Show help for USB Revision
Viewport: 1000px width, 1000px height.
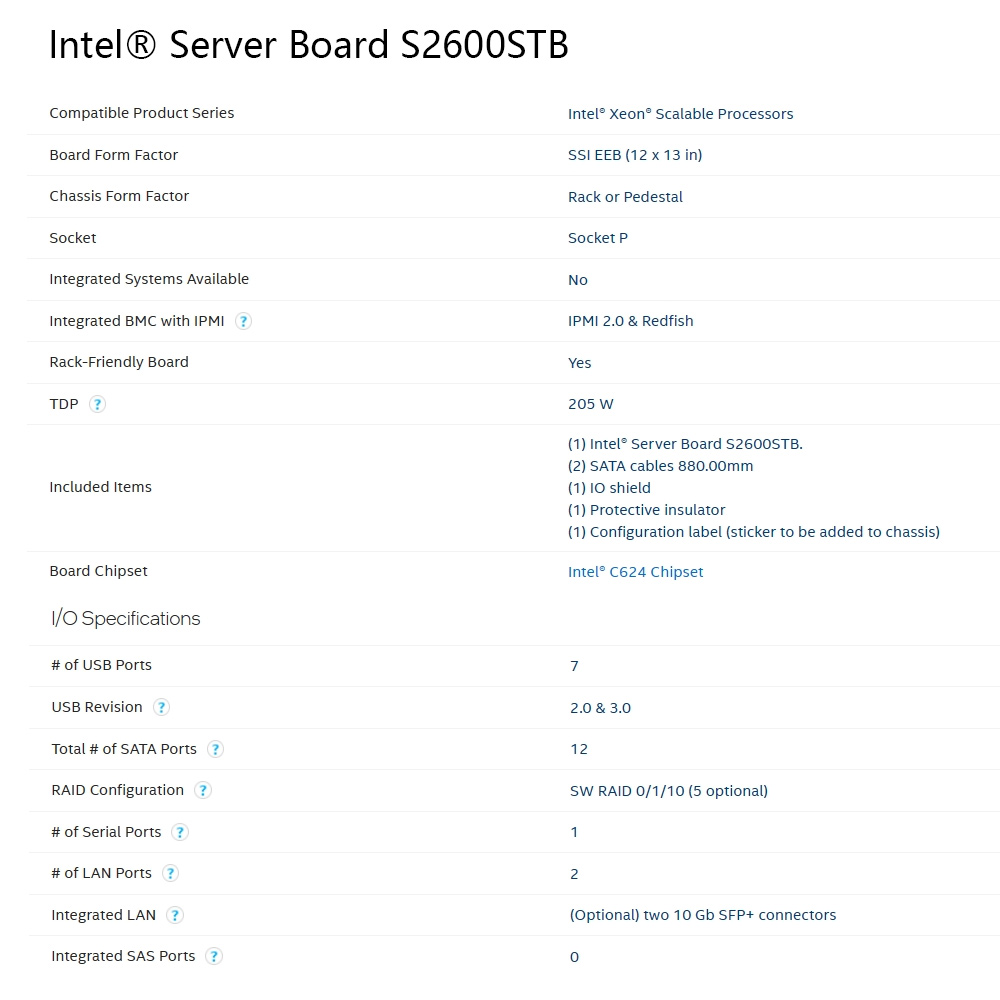click(x=161, y=707)
